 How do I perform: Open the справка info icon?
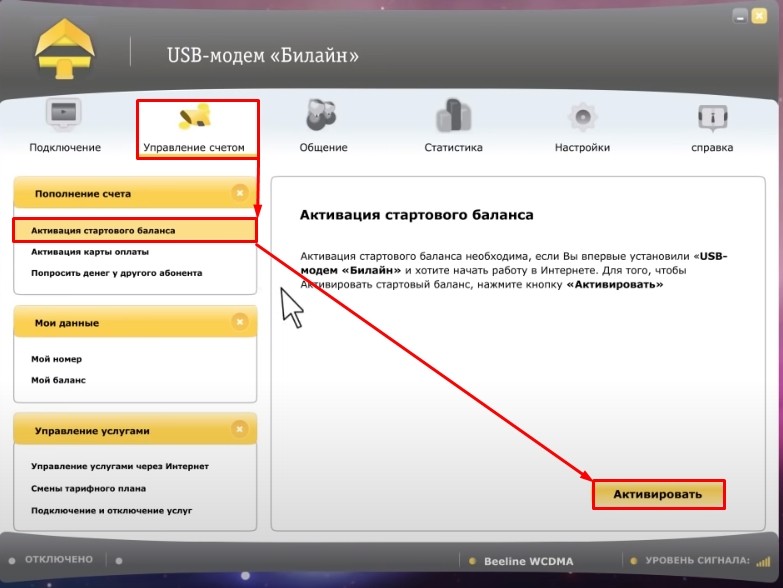click(x=713, y=118)
